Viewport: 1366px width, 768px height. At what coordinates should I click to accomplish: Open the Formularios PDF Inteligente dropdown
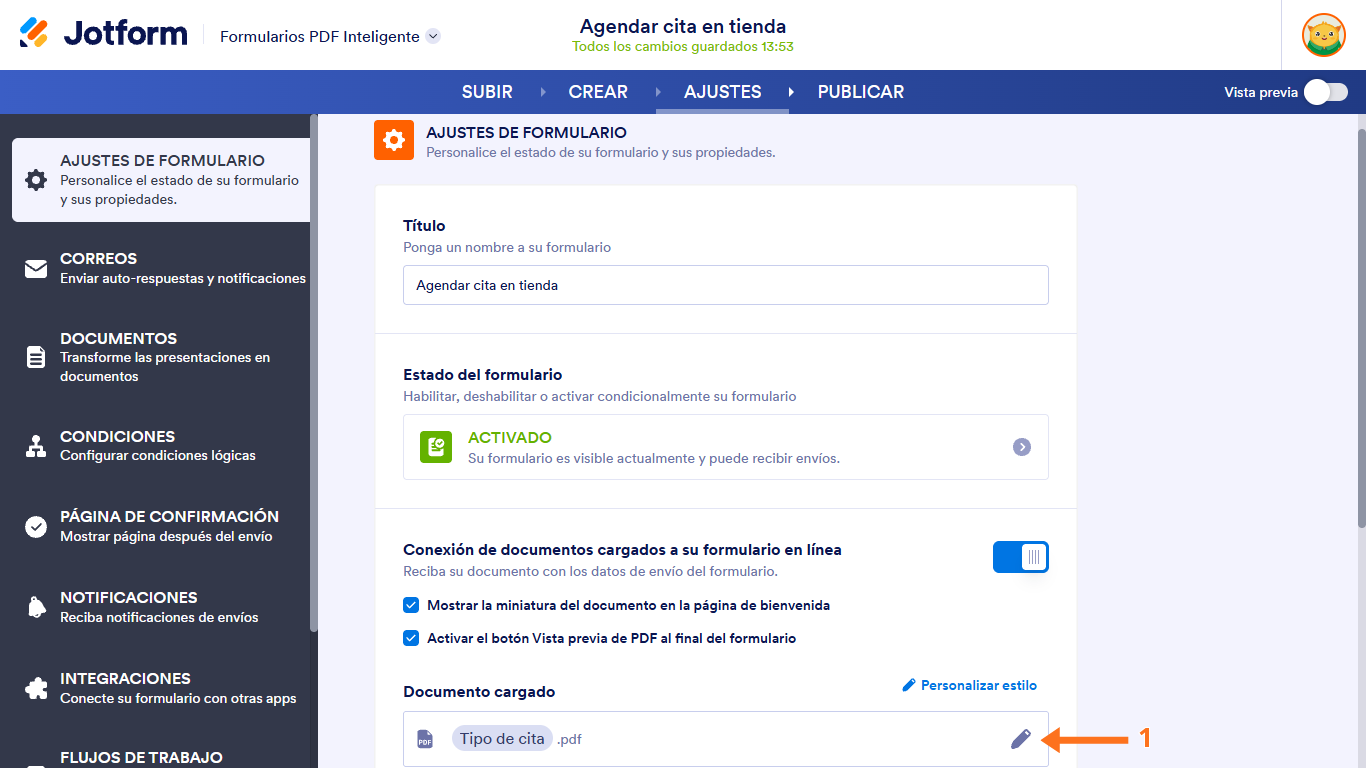432,35
